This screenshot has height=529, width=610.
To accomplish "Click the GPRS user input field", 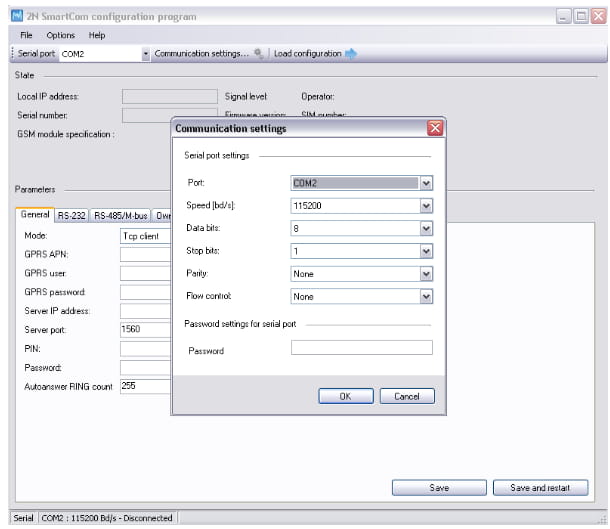I will tap(145, 273).
